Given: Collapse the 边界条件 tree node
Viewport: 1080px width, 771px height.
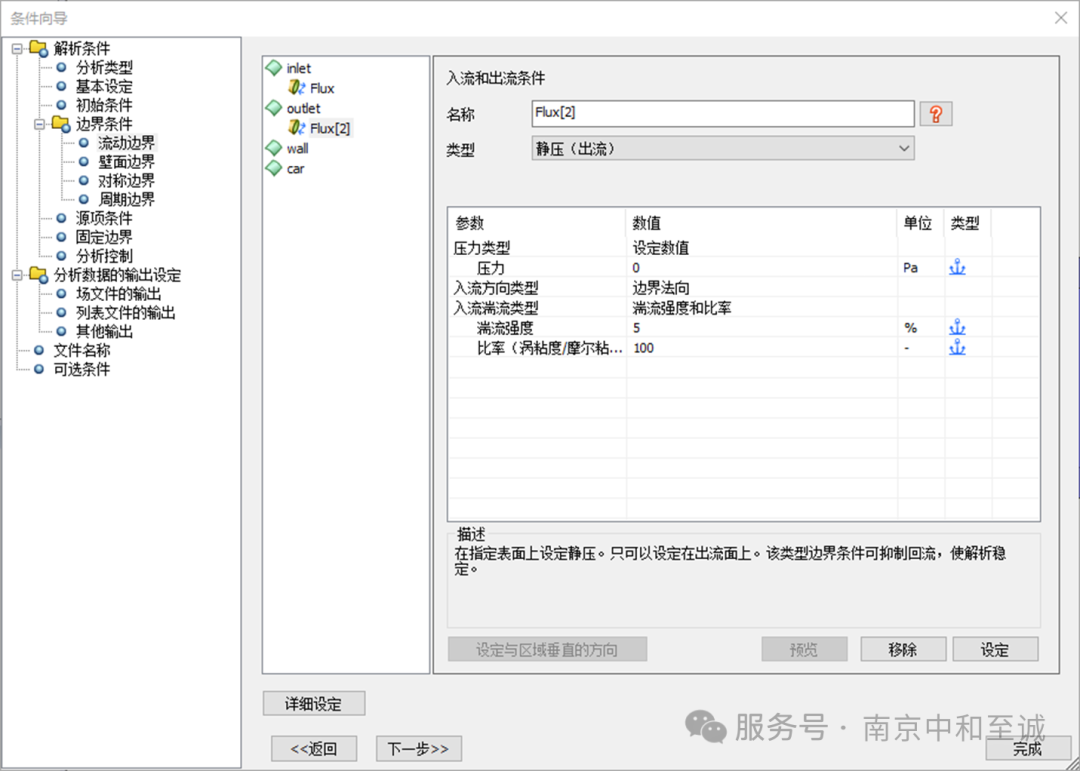Looking at the screenshot, I should (39, 124).
